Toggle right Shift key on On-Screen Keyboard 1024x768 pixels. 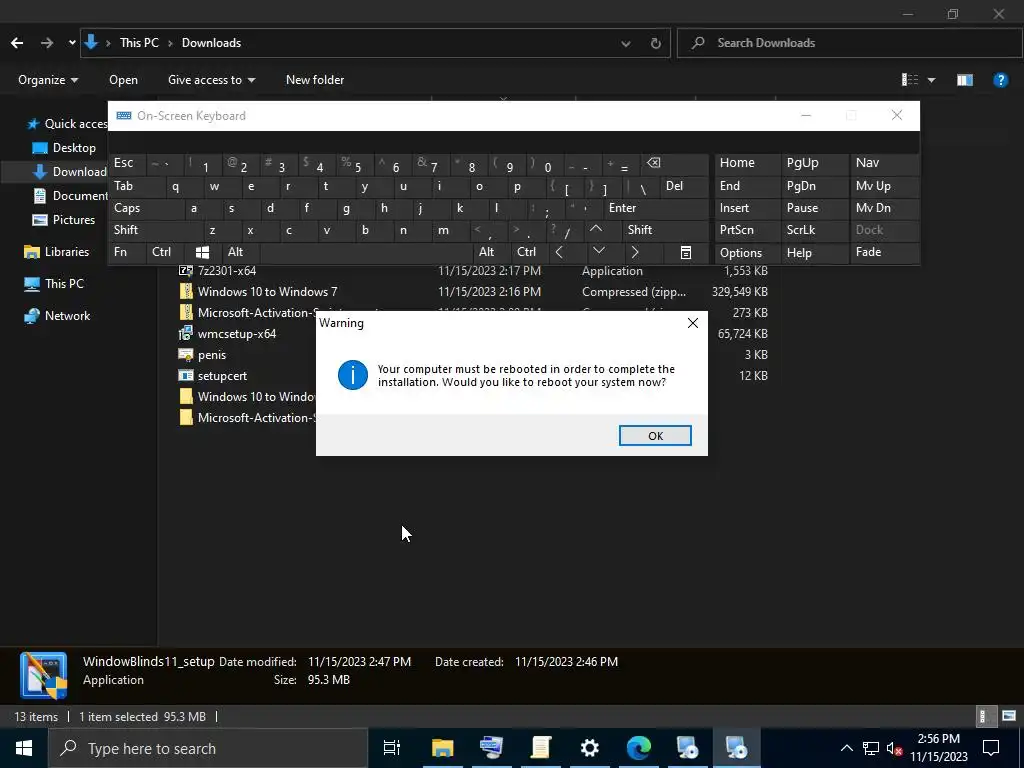click(666, 230)
